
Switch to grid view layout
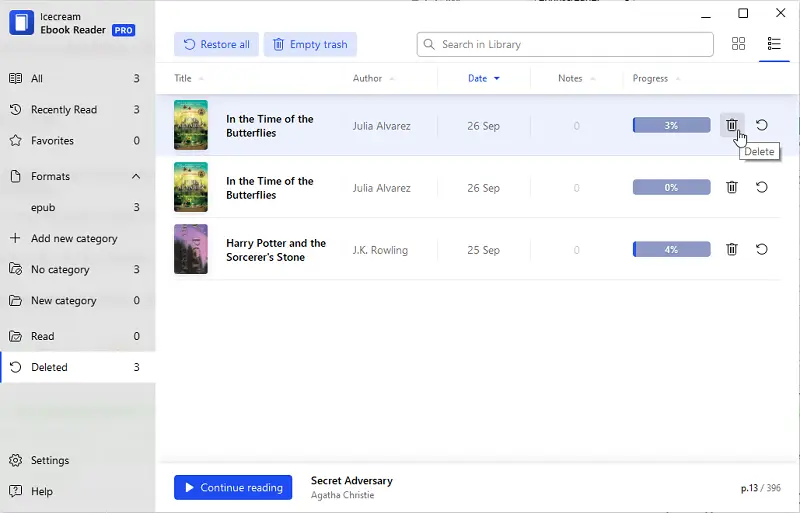[x=738, y=44]
